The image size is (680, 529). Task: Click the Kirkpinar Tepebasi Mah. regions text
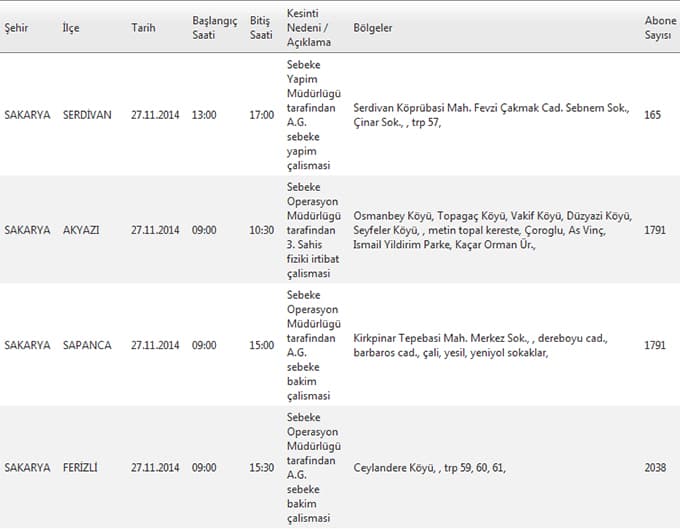(481, 345)
